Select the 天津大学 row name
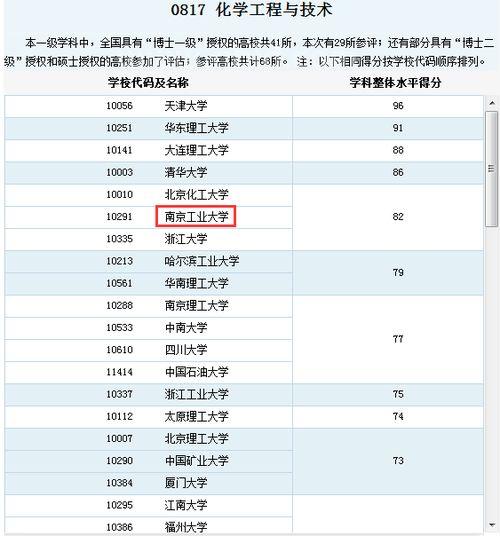The image size is (500, 536). pos(186,106)
